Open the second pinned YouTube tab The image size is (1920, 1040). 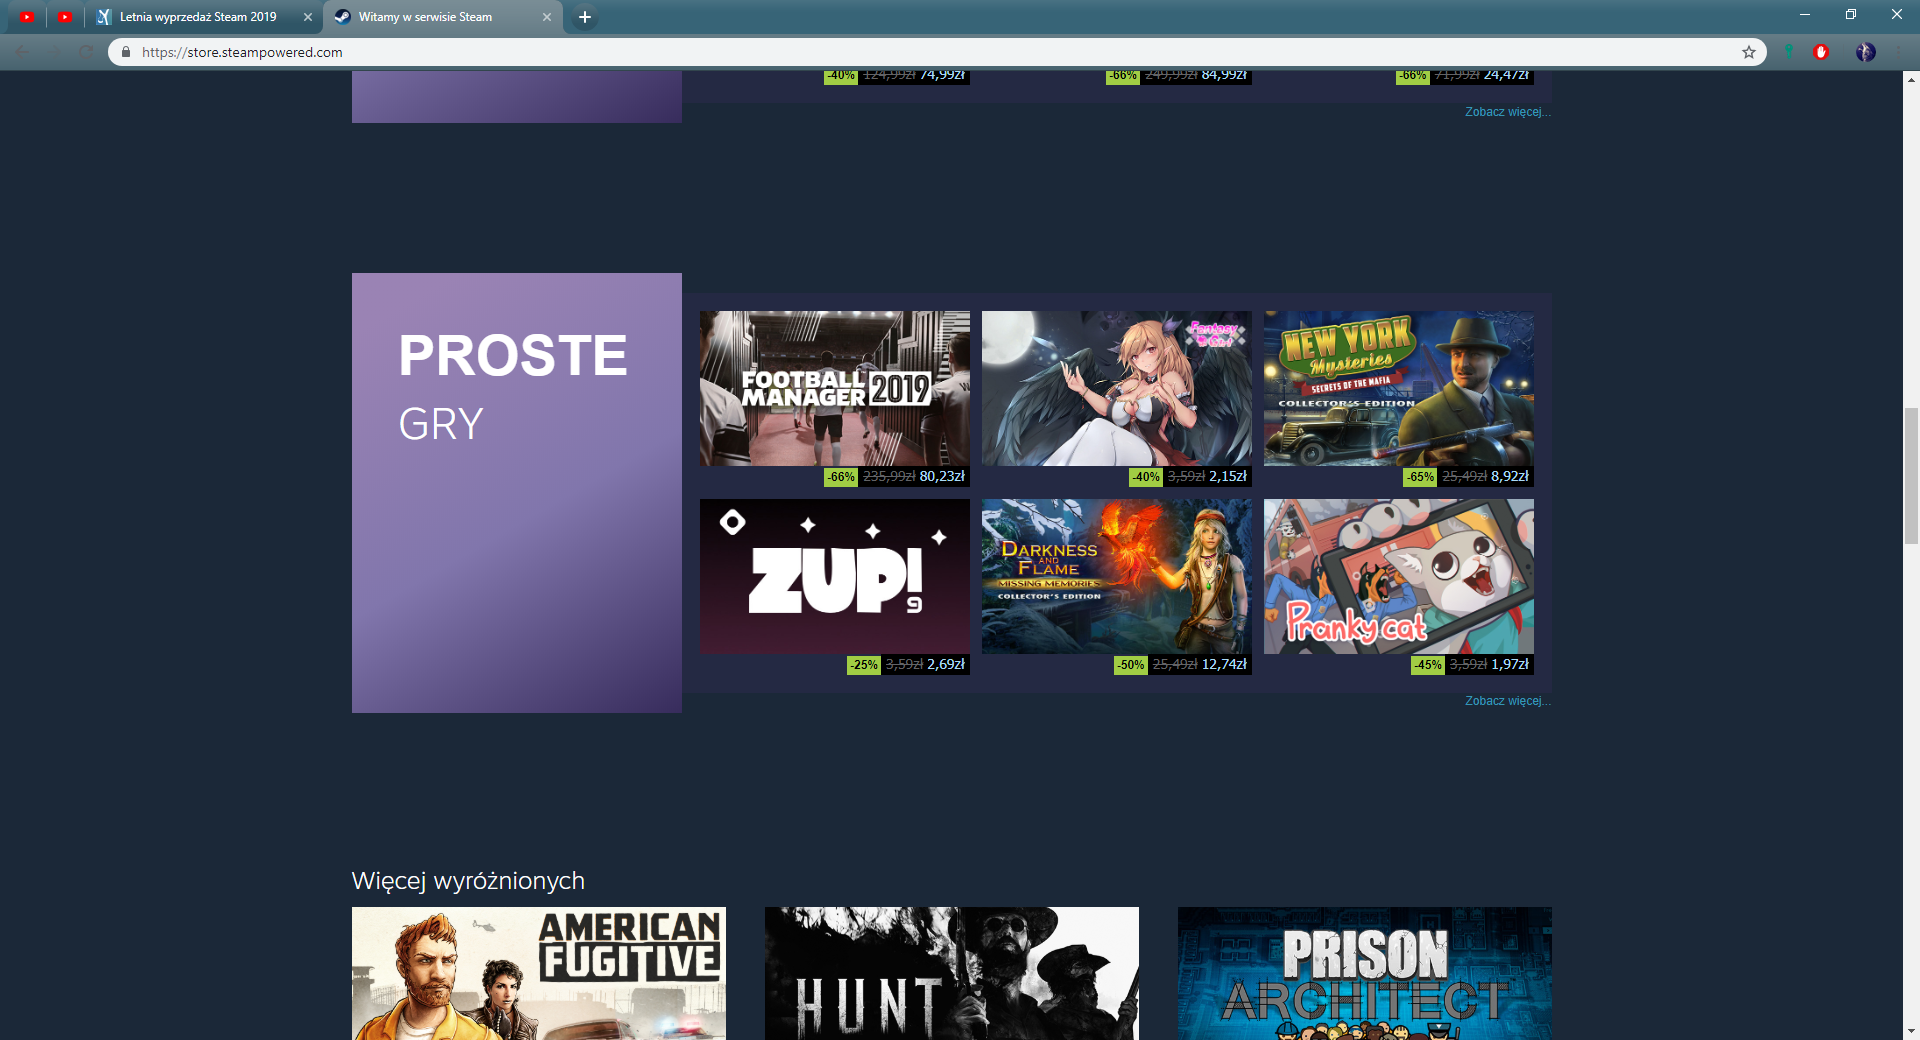pos(65,17)
